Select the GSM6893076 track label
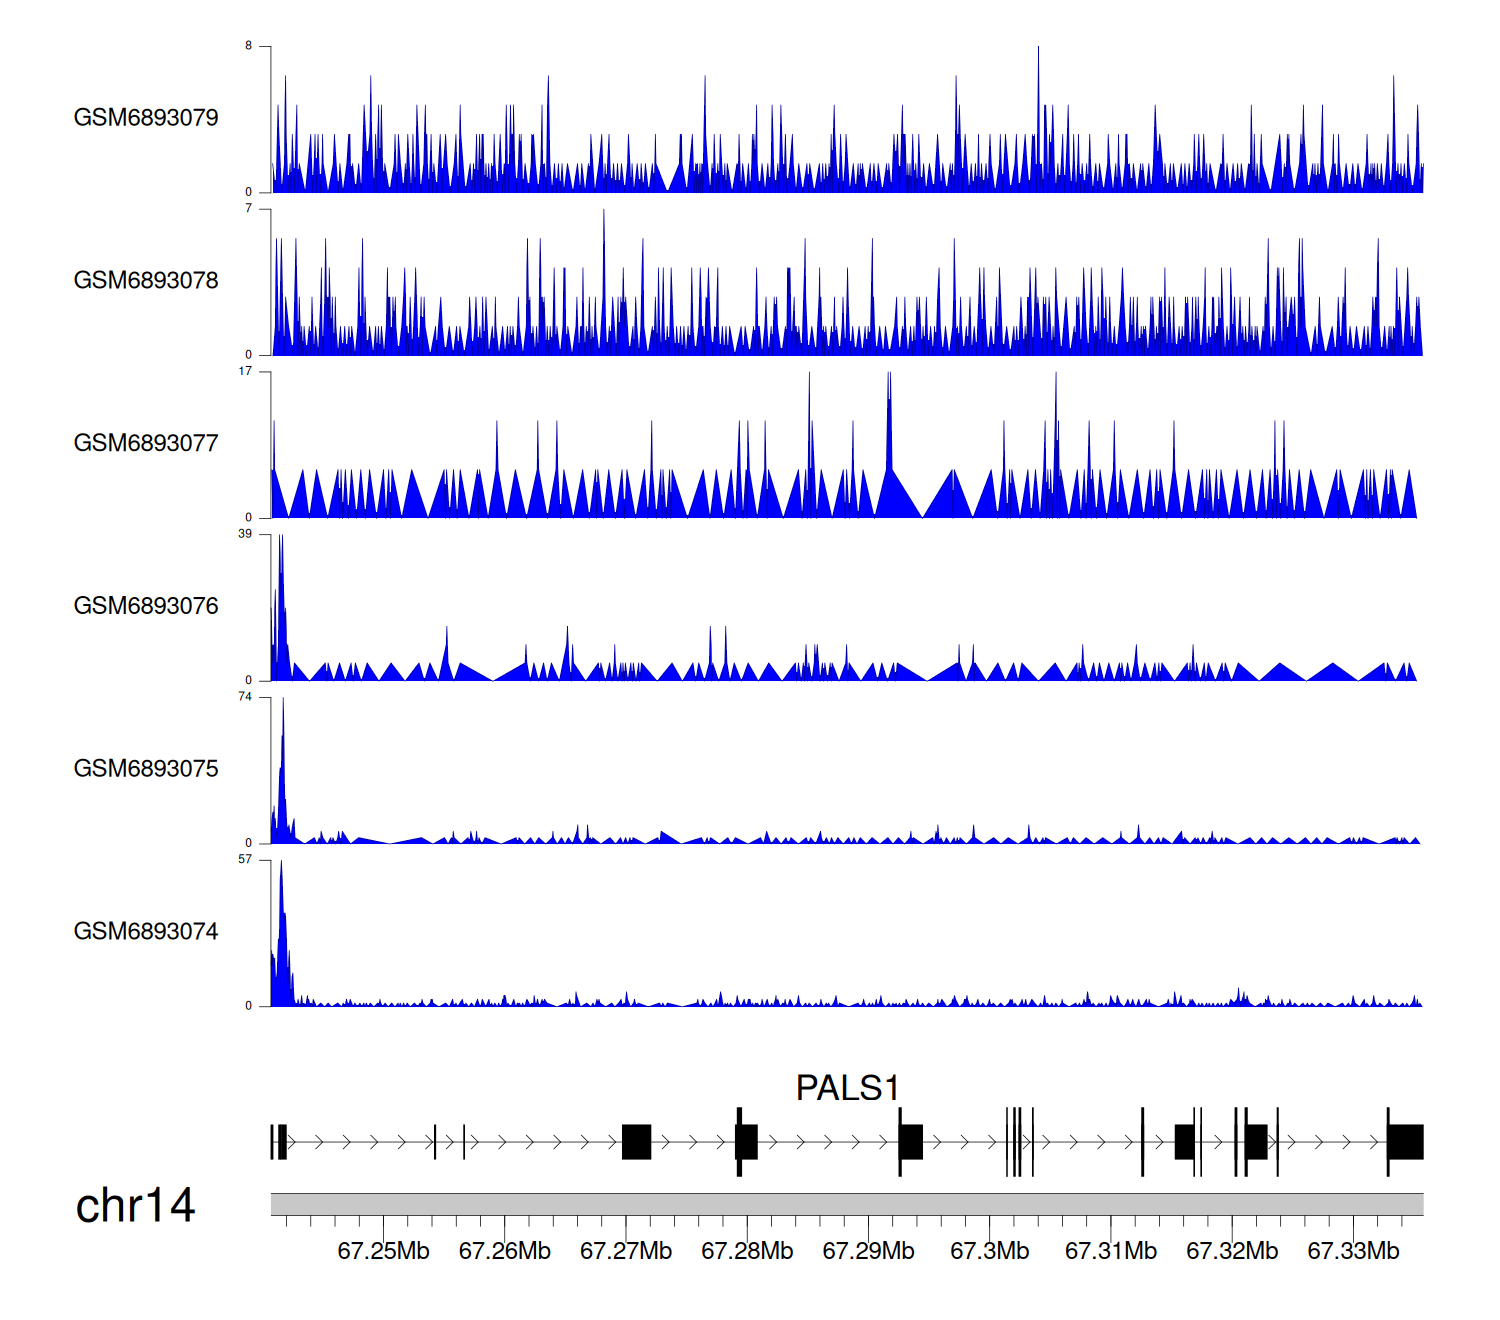Screen dimensions: 1500x1320 tap(146, 606)
